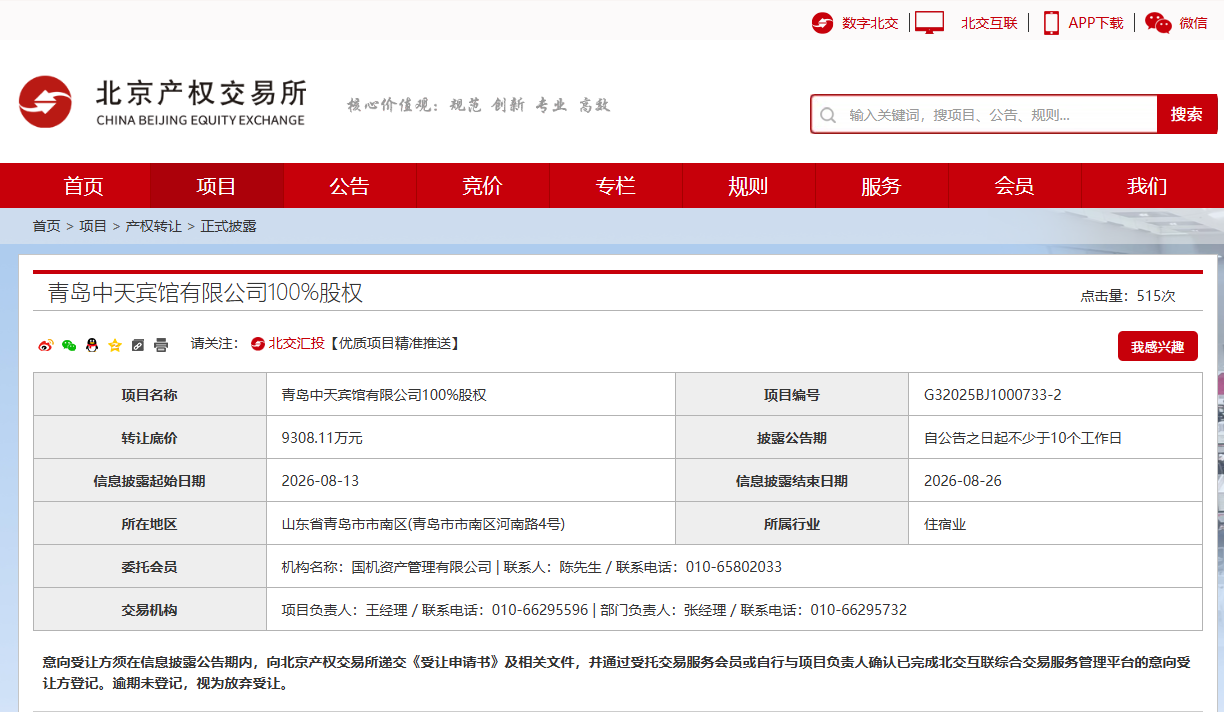Go to 正式披露 in breadcrumb

228,226
